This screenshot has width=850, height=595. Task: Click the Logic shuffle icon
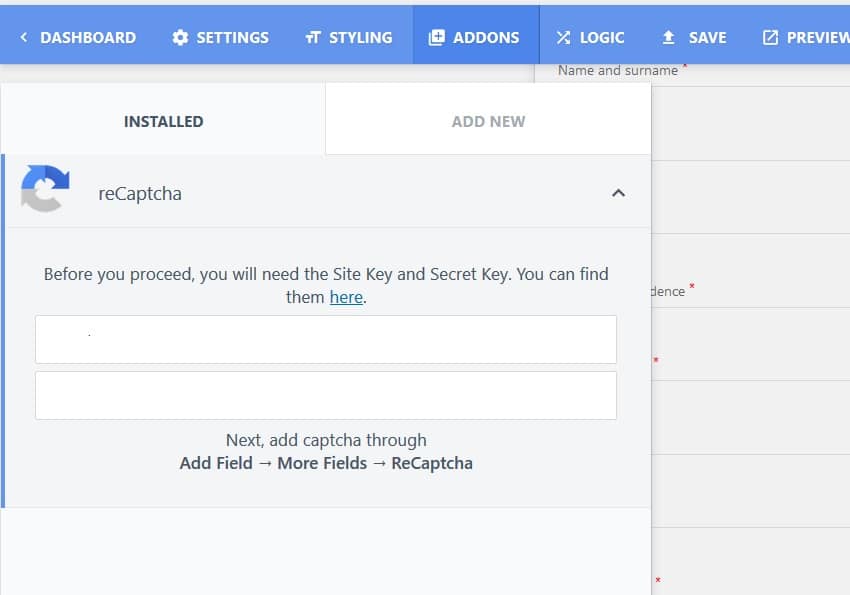point(563,37)
